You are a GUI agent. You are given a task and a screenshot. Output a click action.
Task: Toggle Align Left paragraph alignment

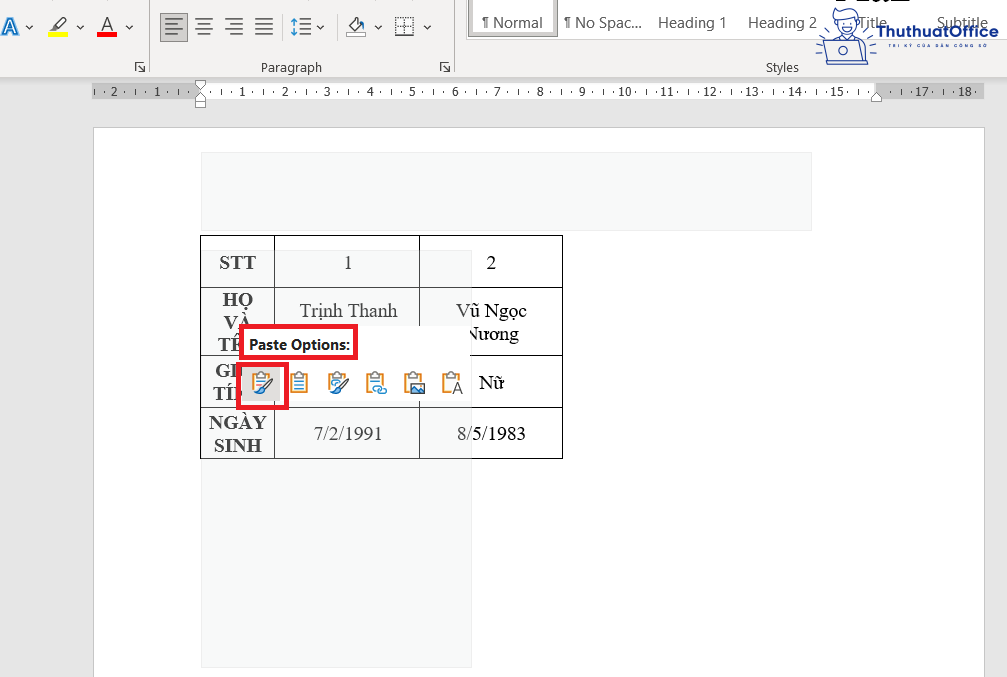pyautogui.click(x=173, y=27)
